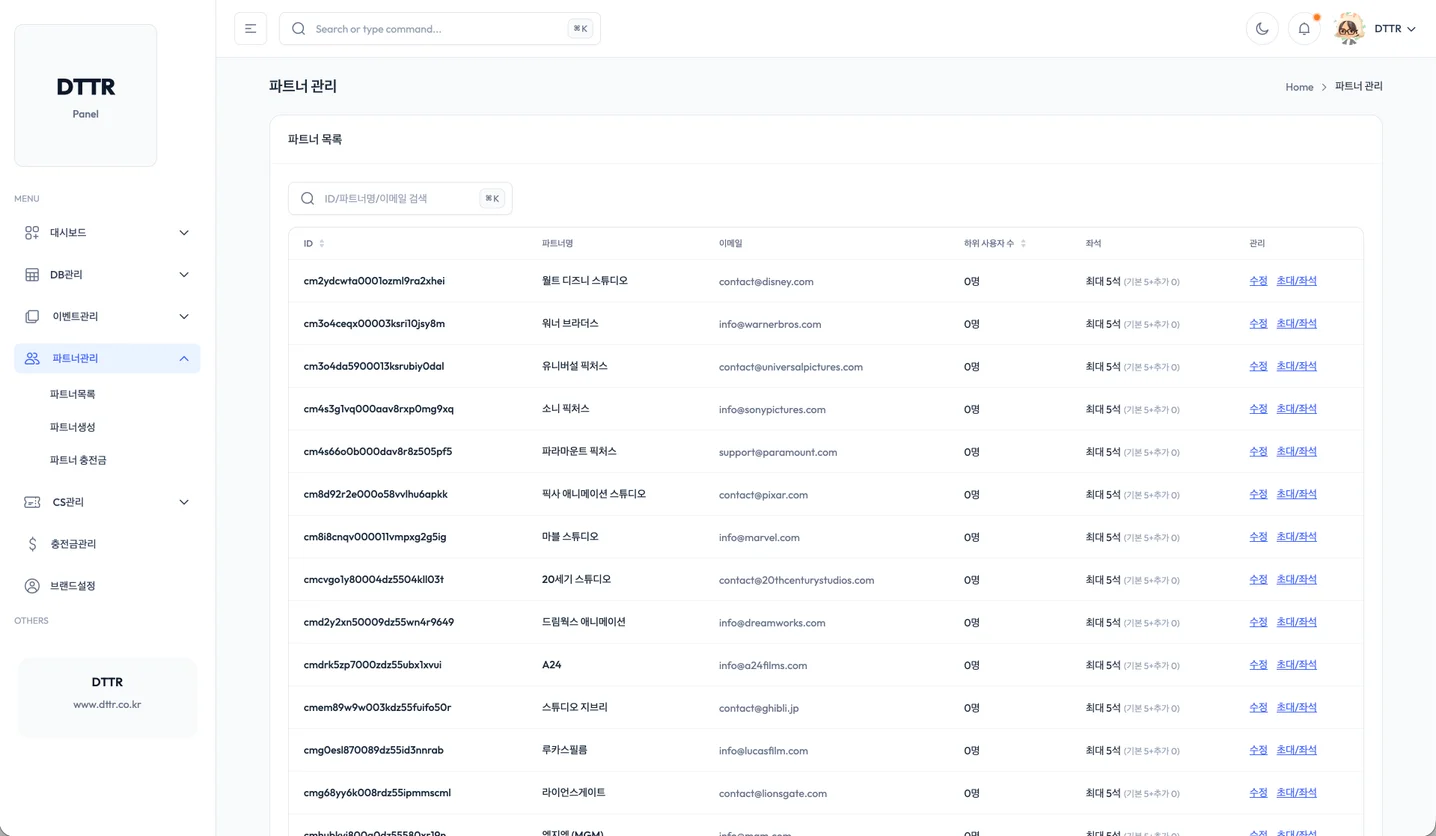
Task: Click the CS관리 ticket icon
Action: tap(32, 502)
